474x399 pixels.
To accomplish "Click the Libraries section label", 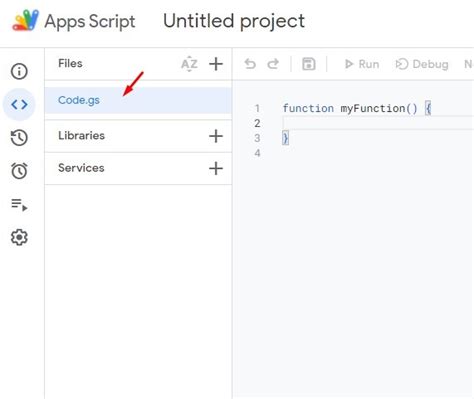I will click(x=81, y=136).
